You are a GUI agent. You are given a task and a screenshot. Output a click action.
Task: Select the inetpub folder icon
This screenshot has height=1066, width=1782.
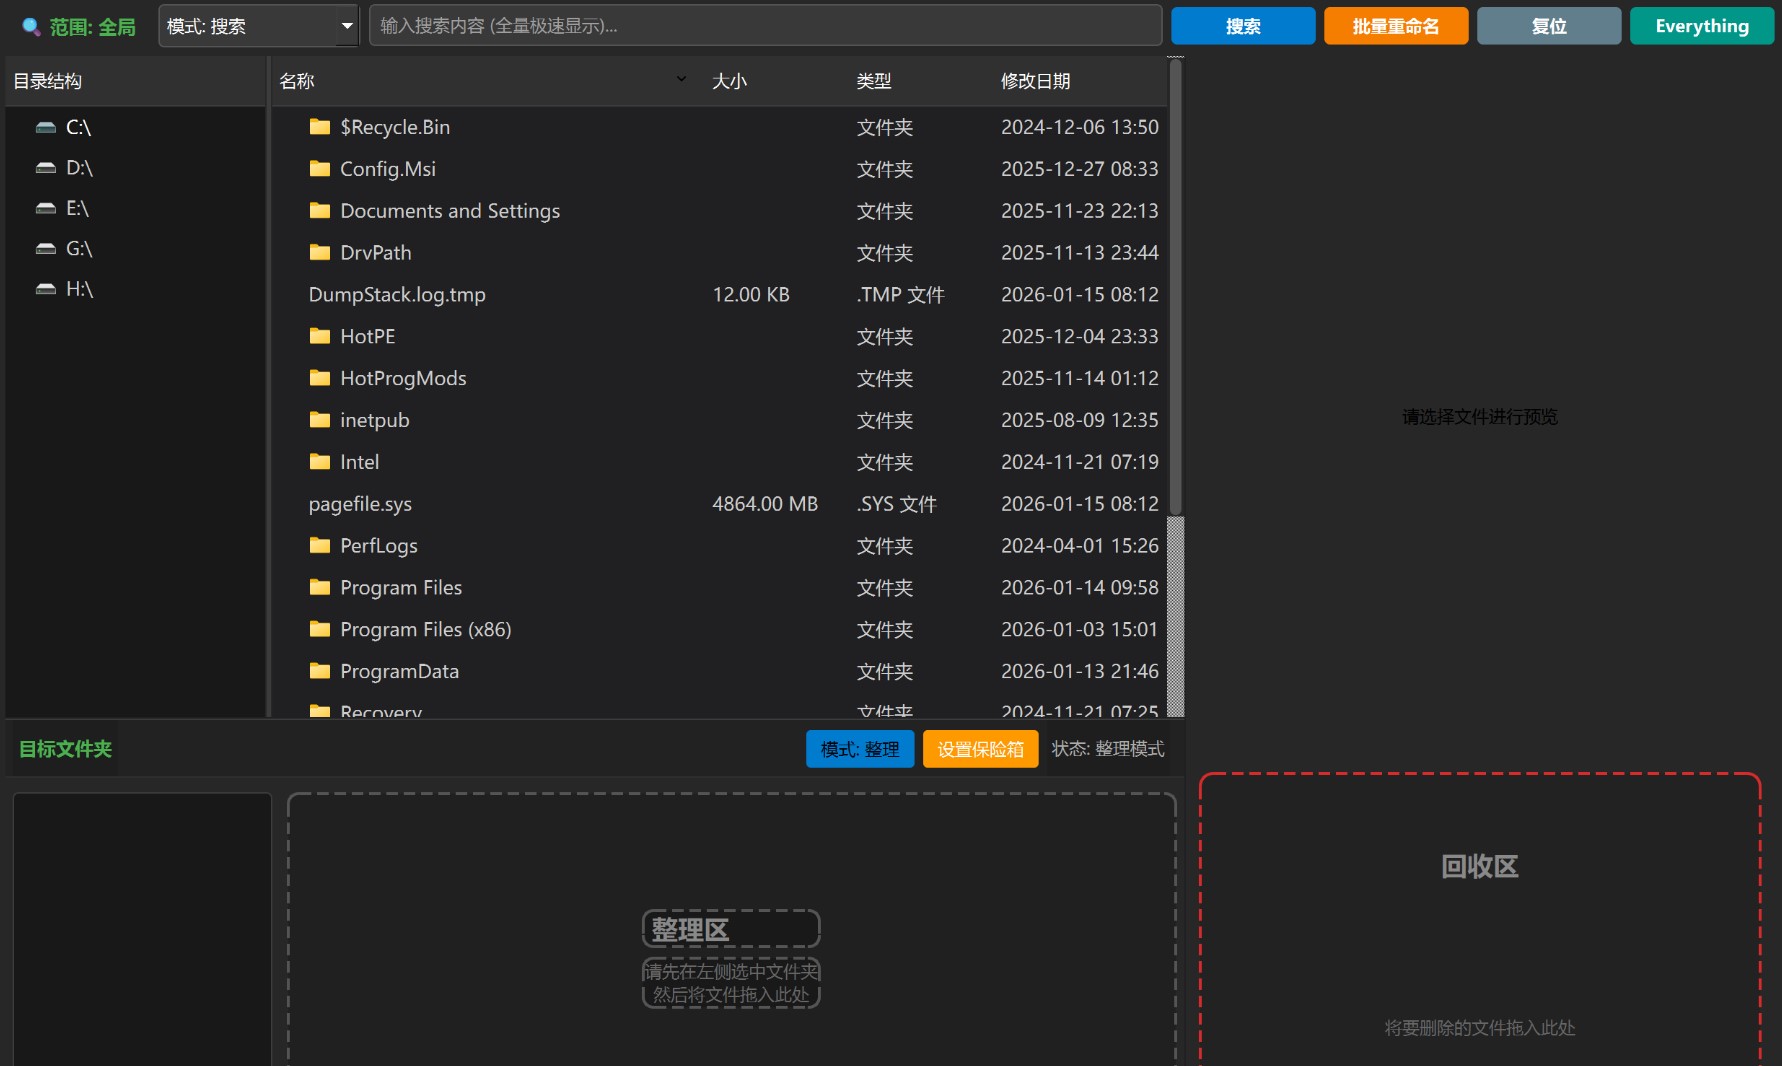[x=320, y=420]
